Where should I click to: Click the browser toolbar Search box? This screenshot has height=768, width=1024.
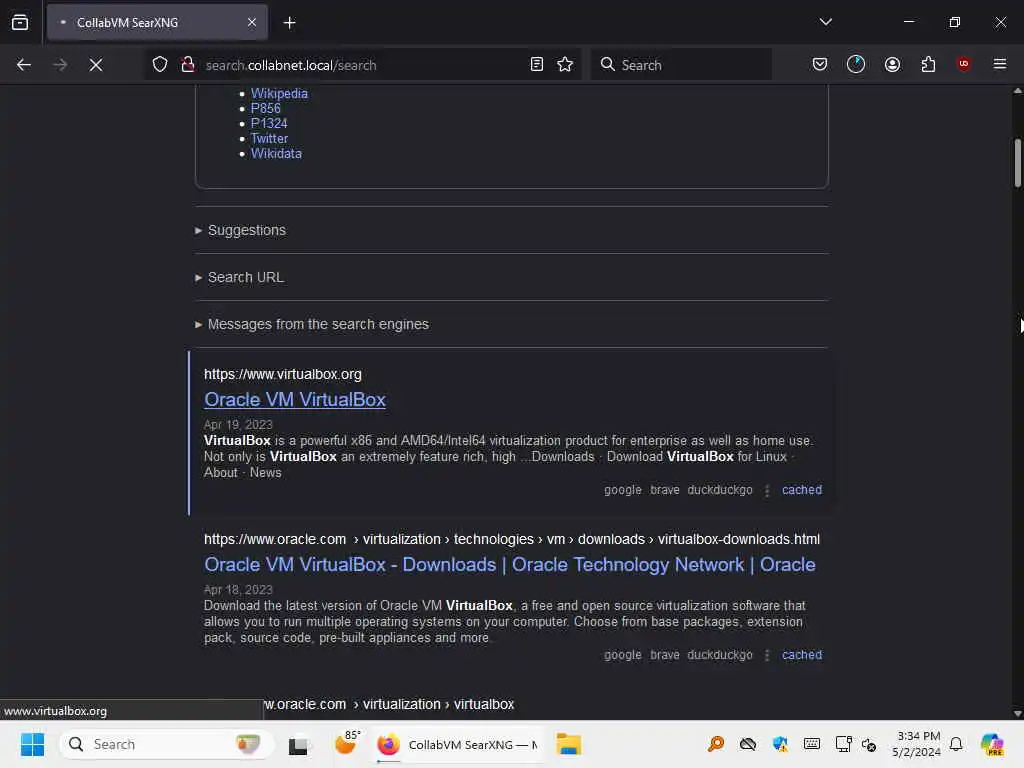click(680, 65)
